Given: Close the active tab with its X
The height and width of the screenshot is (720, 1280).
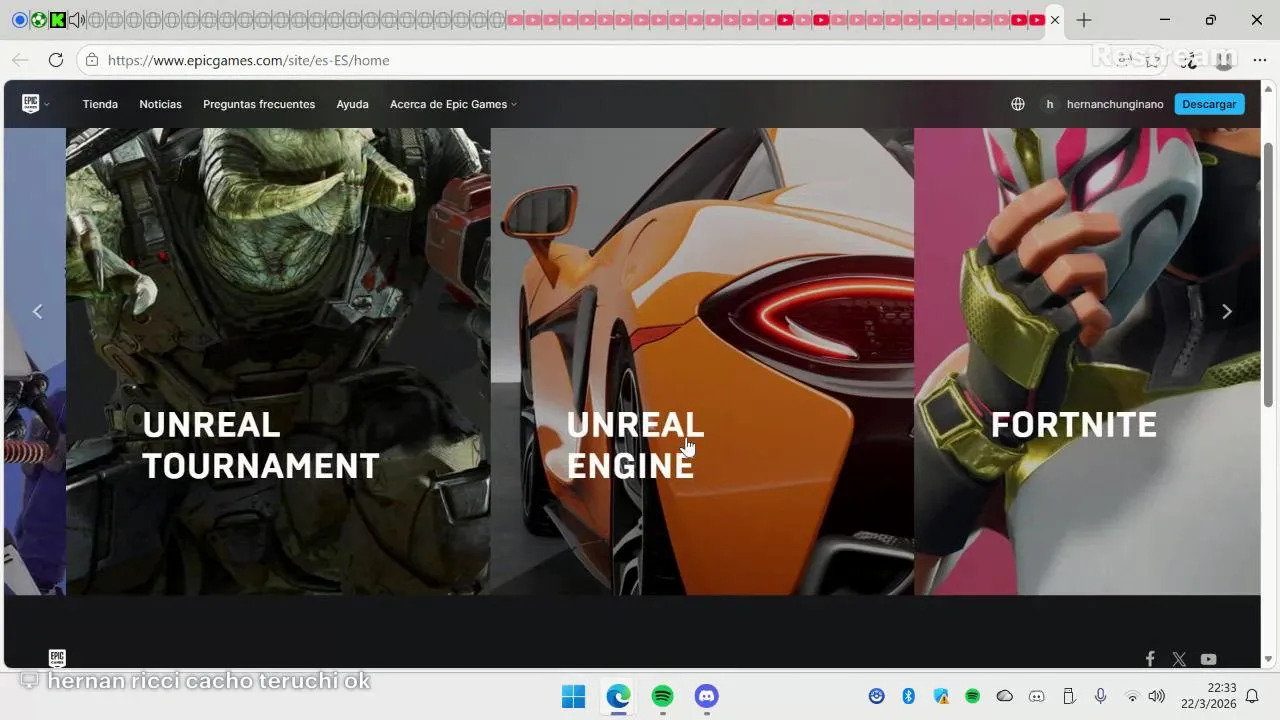Looking at the screenshot, I should pos(1054,20).
